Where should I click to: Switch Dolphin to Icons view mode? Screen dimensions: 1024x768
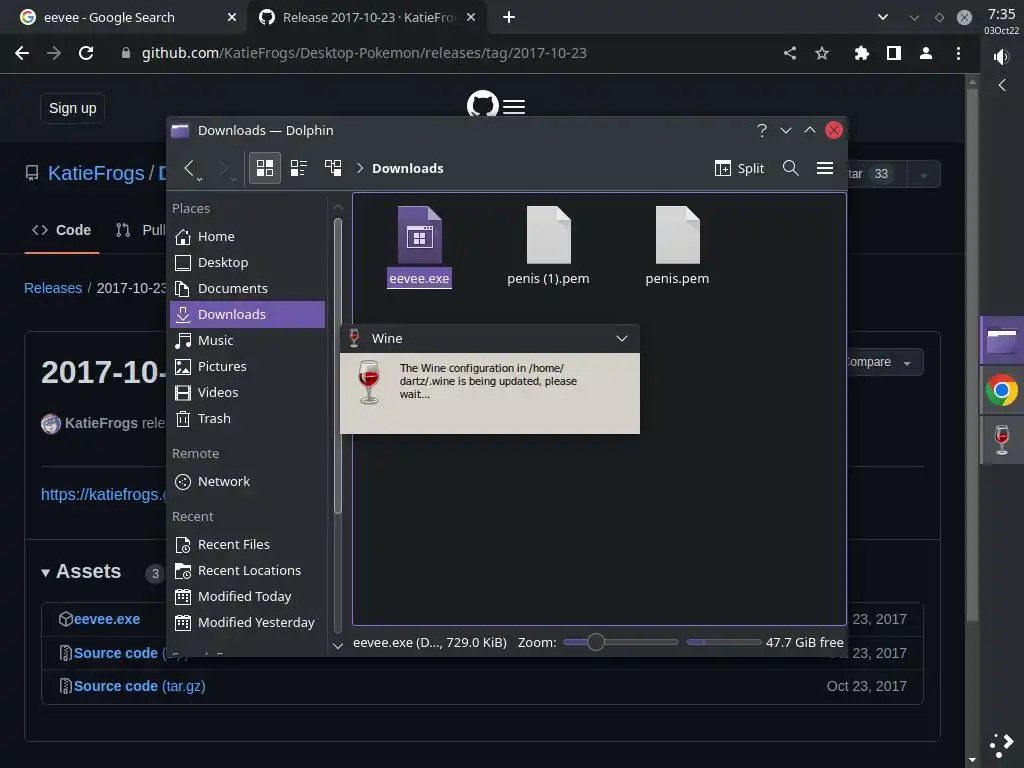264,168
